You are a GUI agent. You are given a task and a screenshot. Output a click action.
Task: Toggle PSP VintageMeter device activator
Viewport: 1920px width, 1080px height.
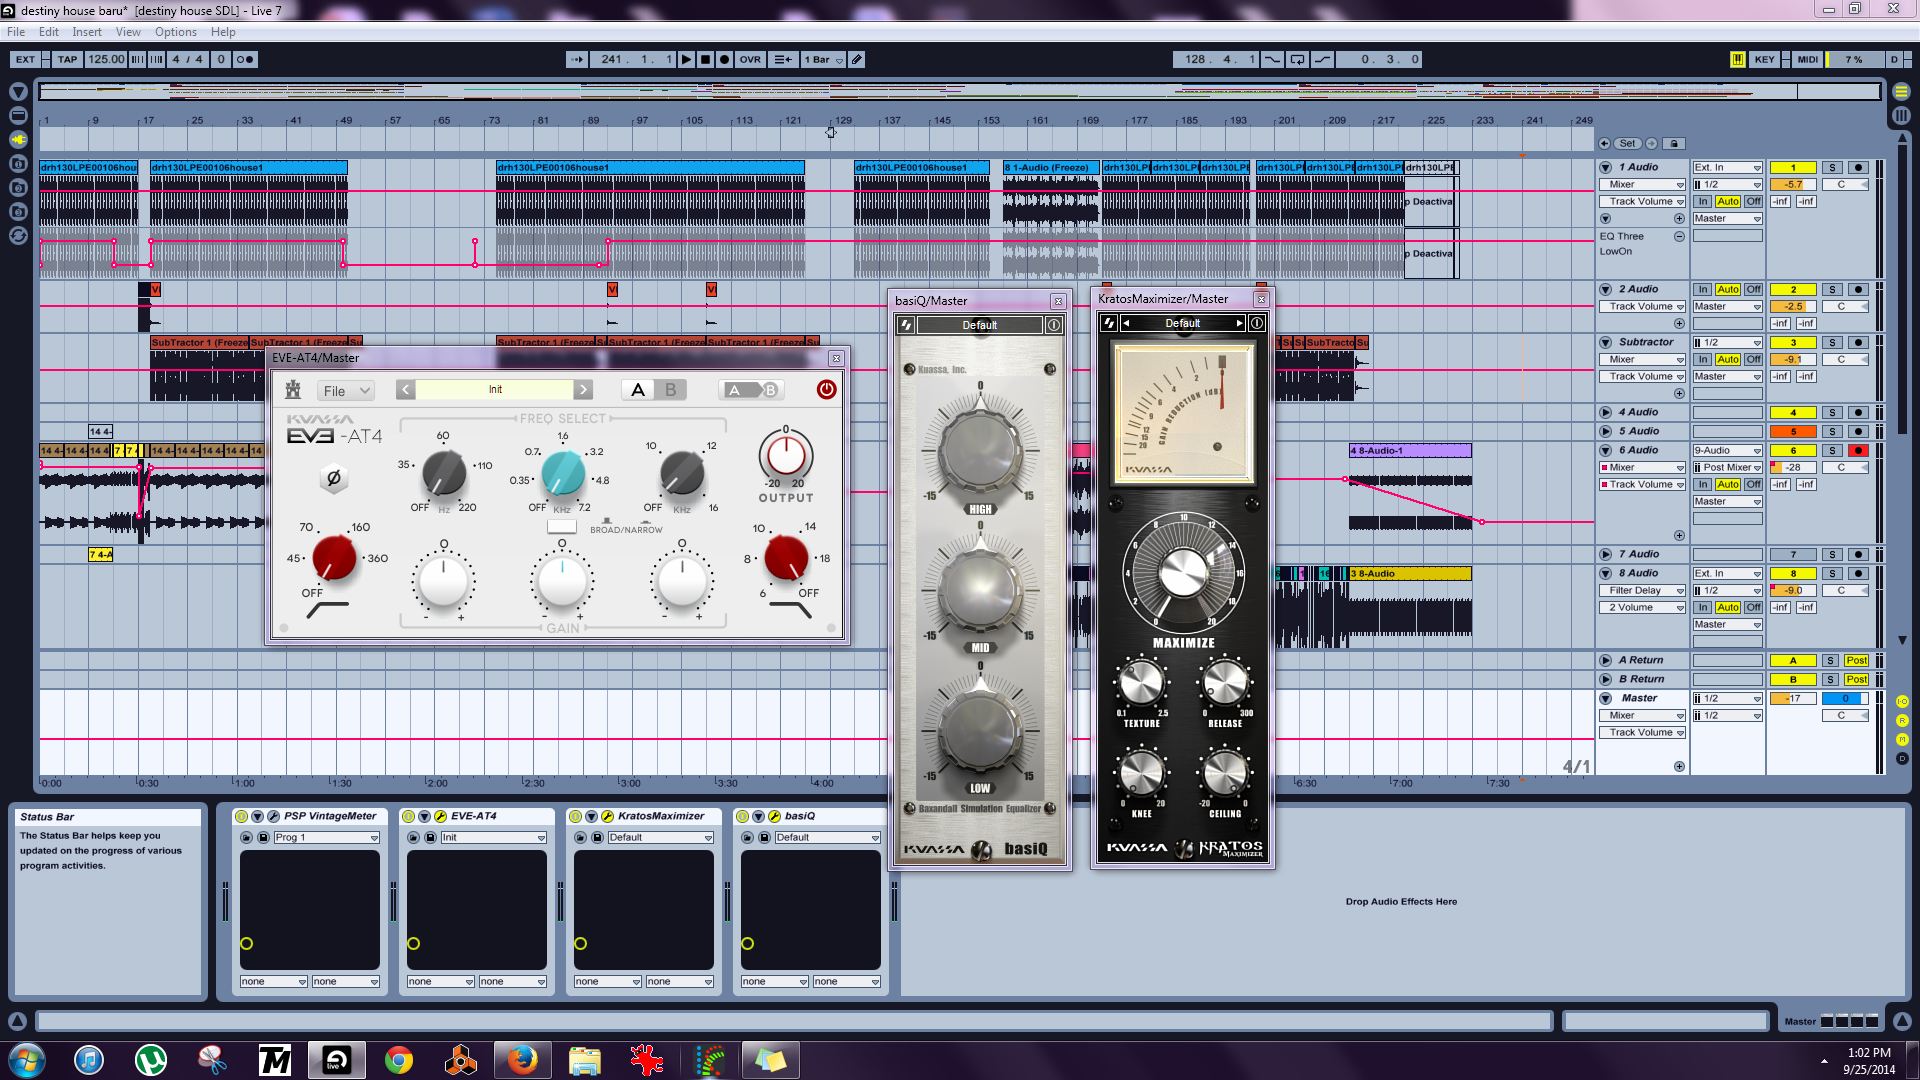pos(242,817)
